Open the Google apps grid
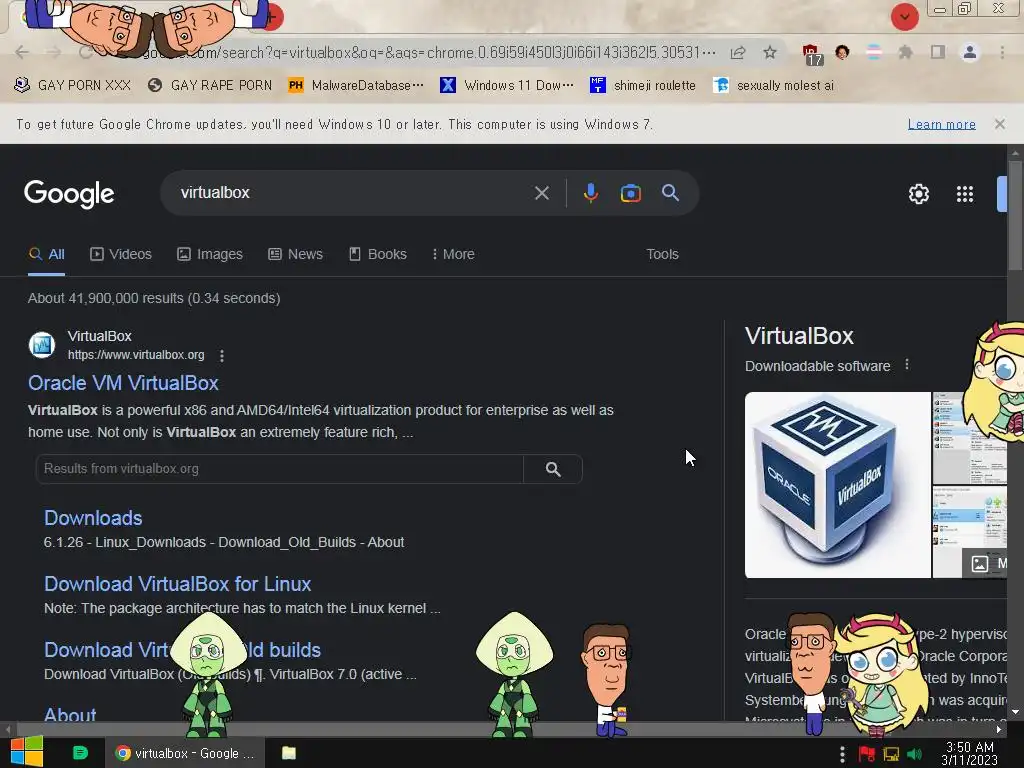Screen dimensions: 1024x768 tap(965, 194)
